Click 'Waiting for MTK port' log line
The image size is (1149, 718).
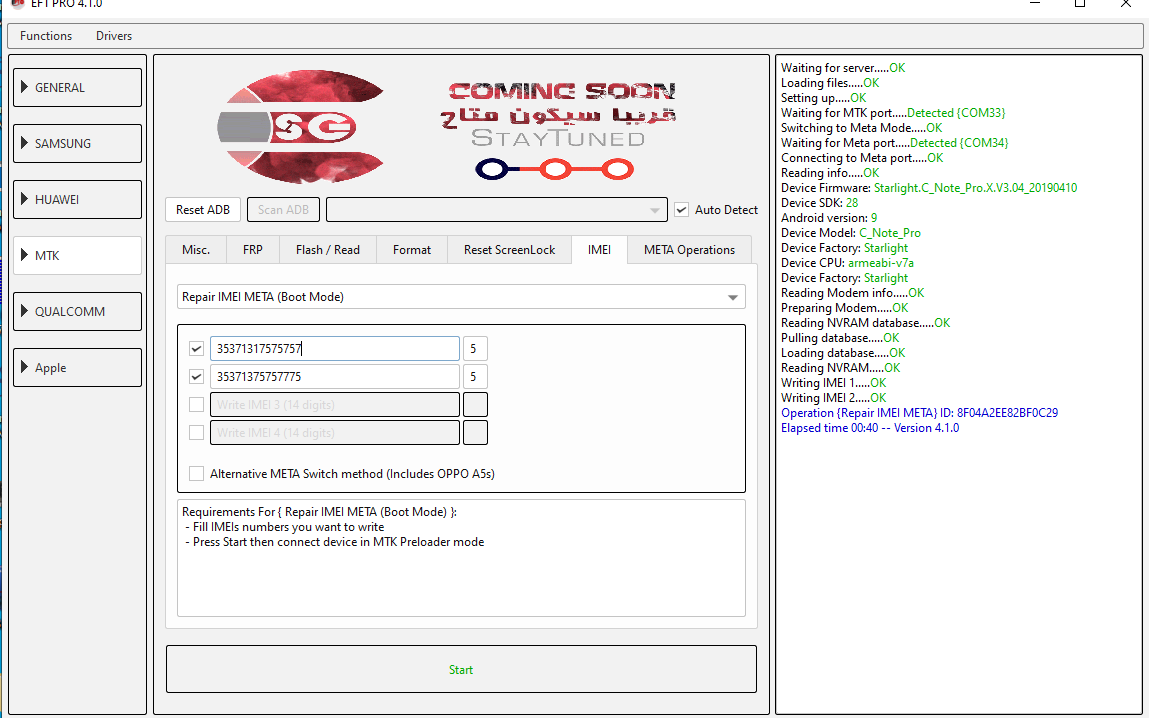(x=893, y=113)
